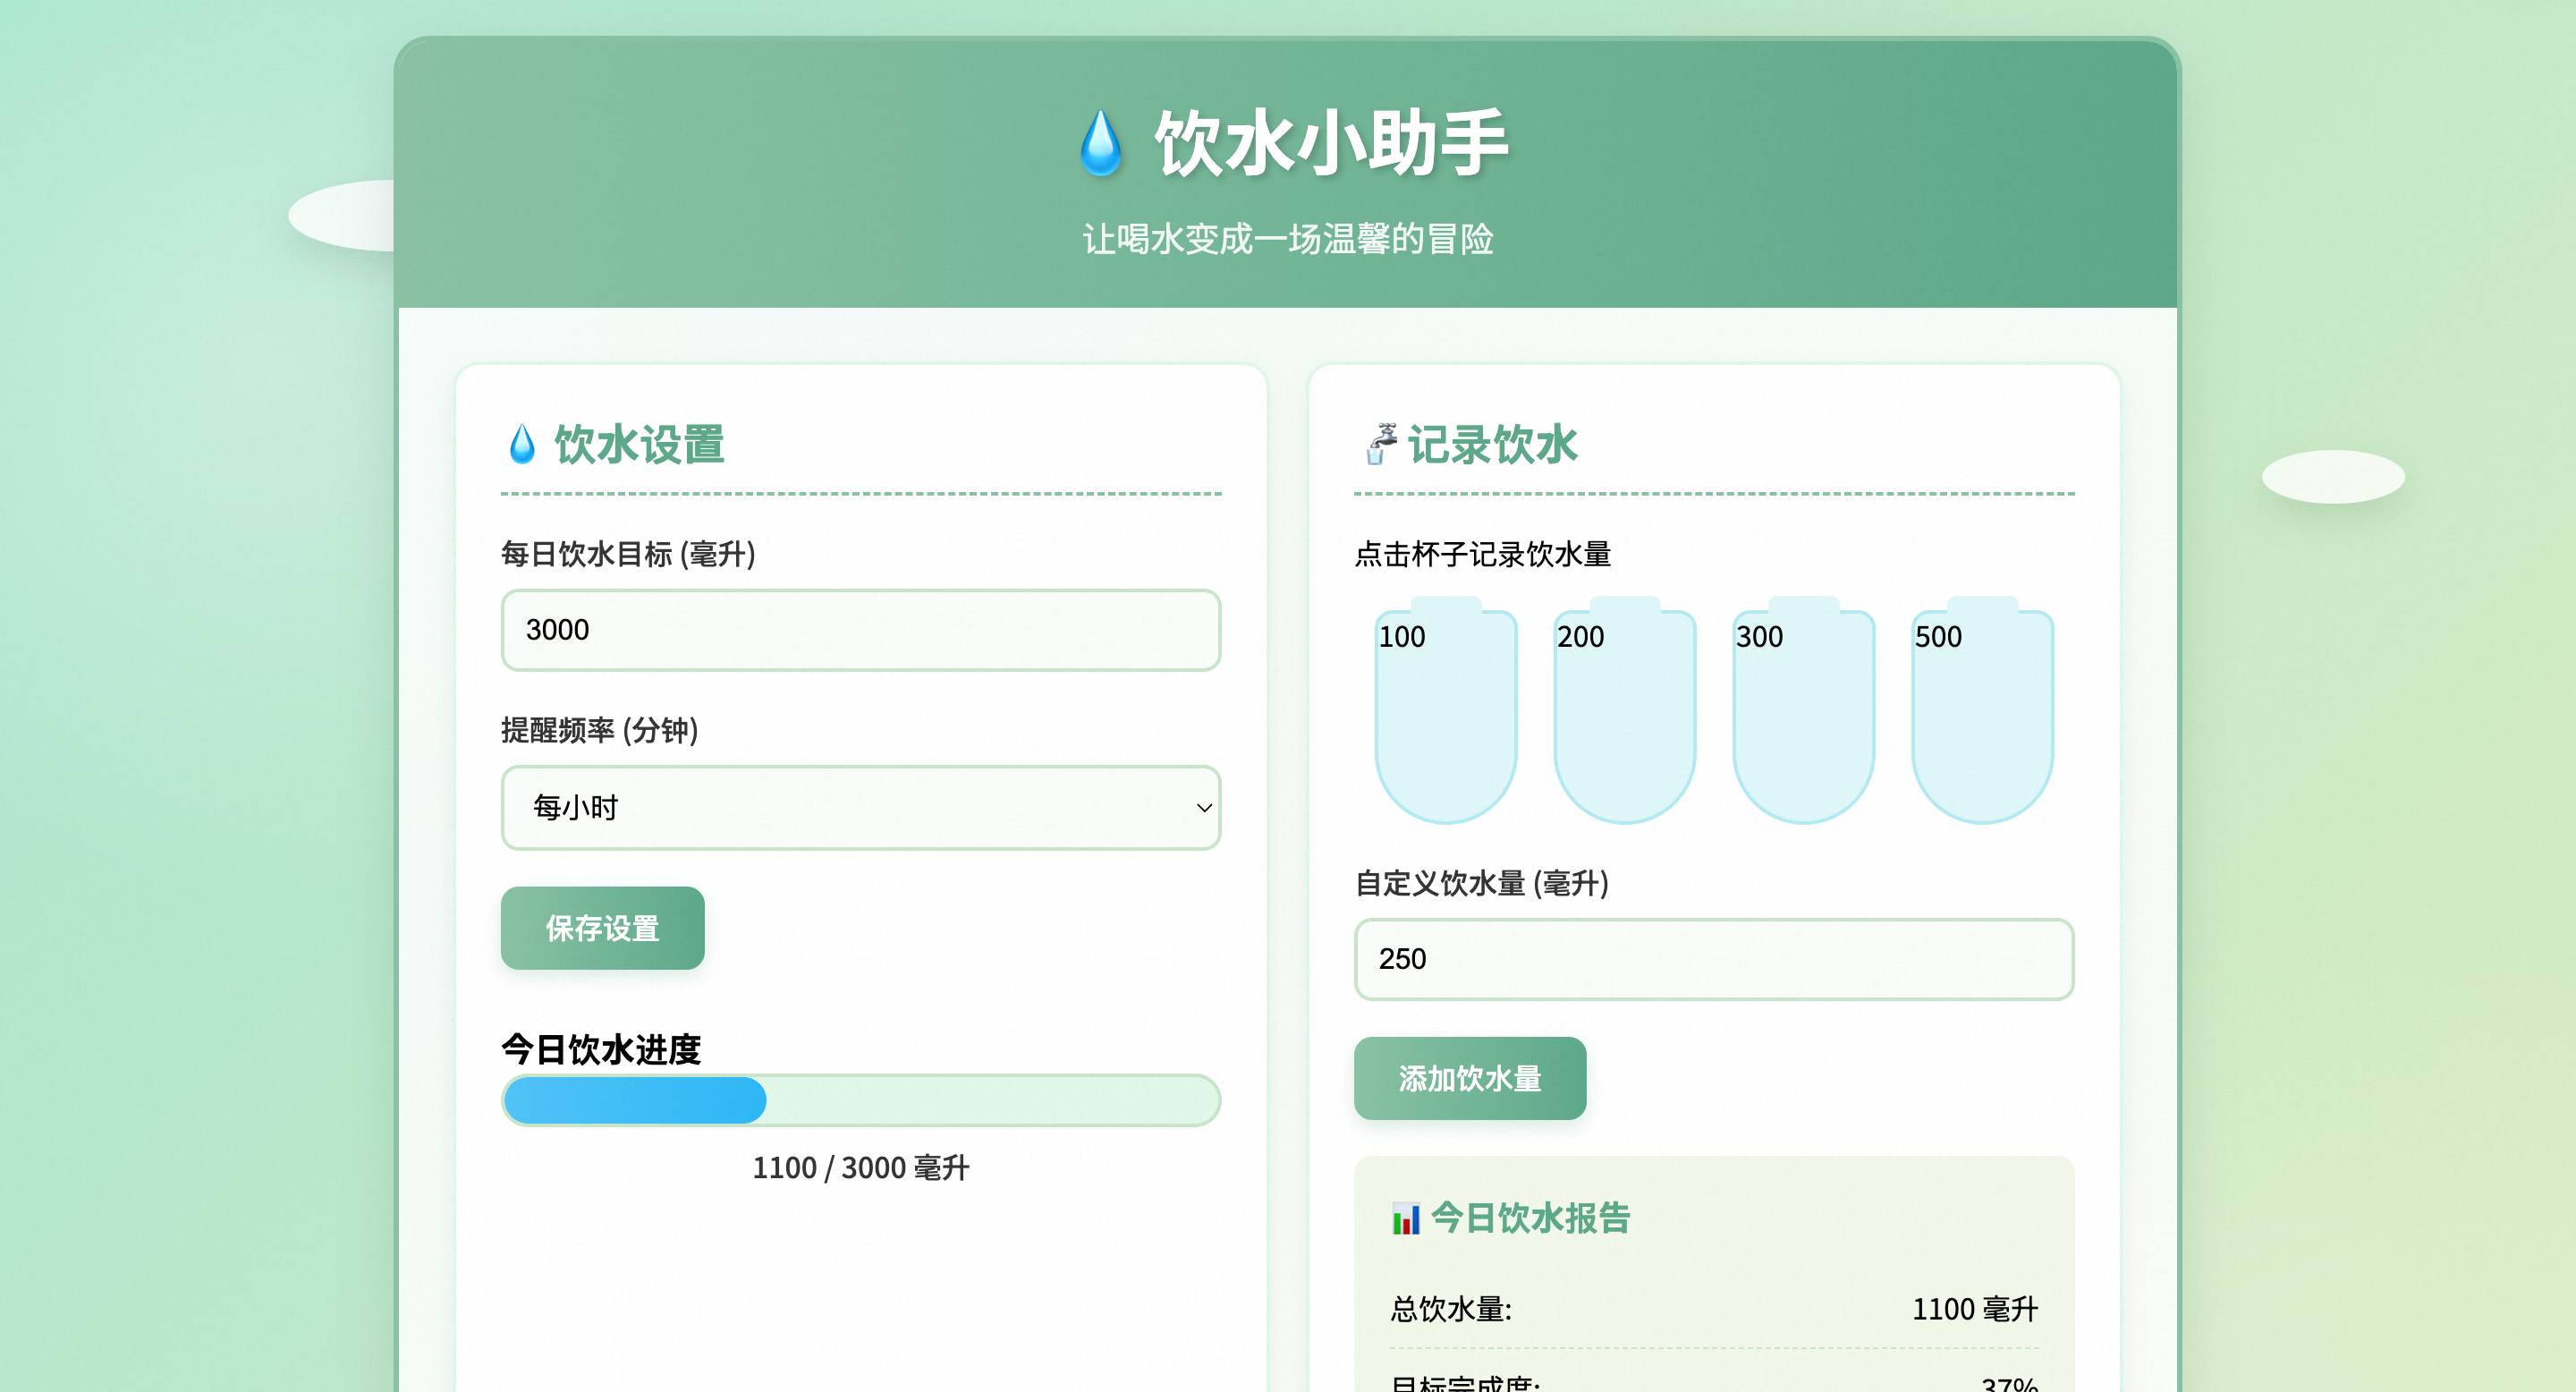This screenshot has width=2576, height=1392.
Task: Focus the 每日饮水目标 input field with 3000
Action: pos(861,630)
